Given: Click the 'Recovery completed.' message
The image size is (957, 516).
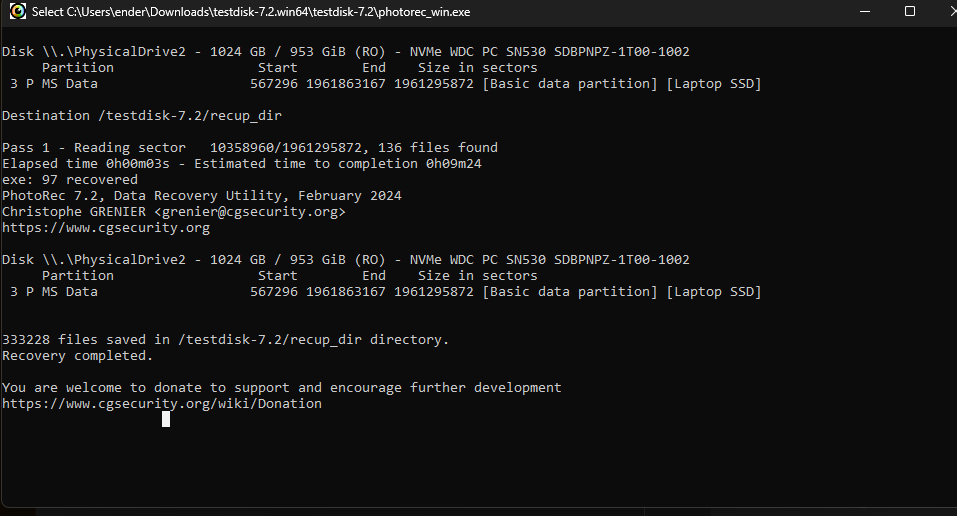Looking at the screenshot, I should pos(78,356).
